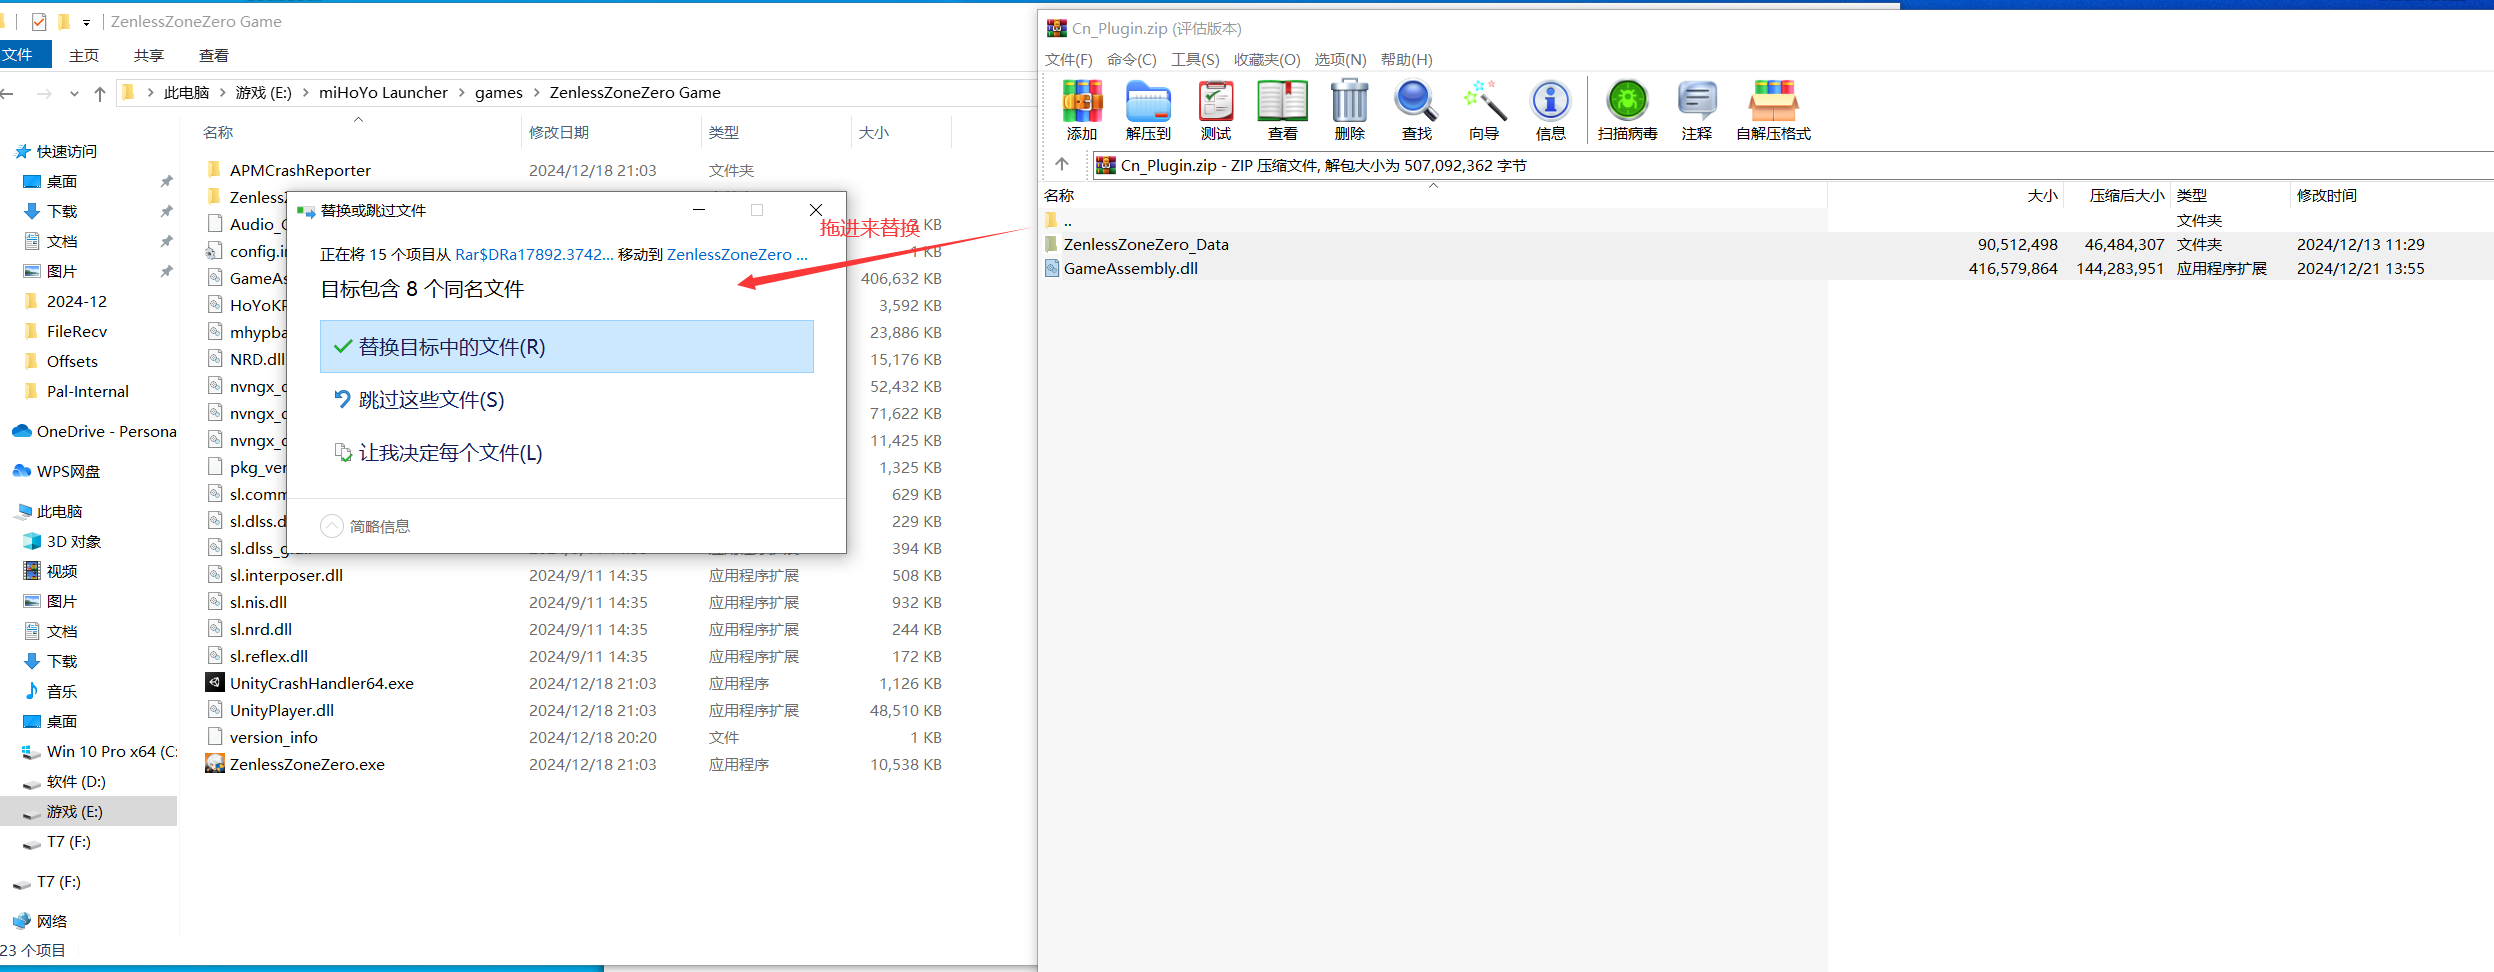The image size is (2494, 972).
Task: Click chevron after miHoYo Launcher breadcrumb
Action: click(462, 92)
